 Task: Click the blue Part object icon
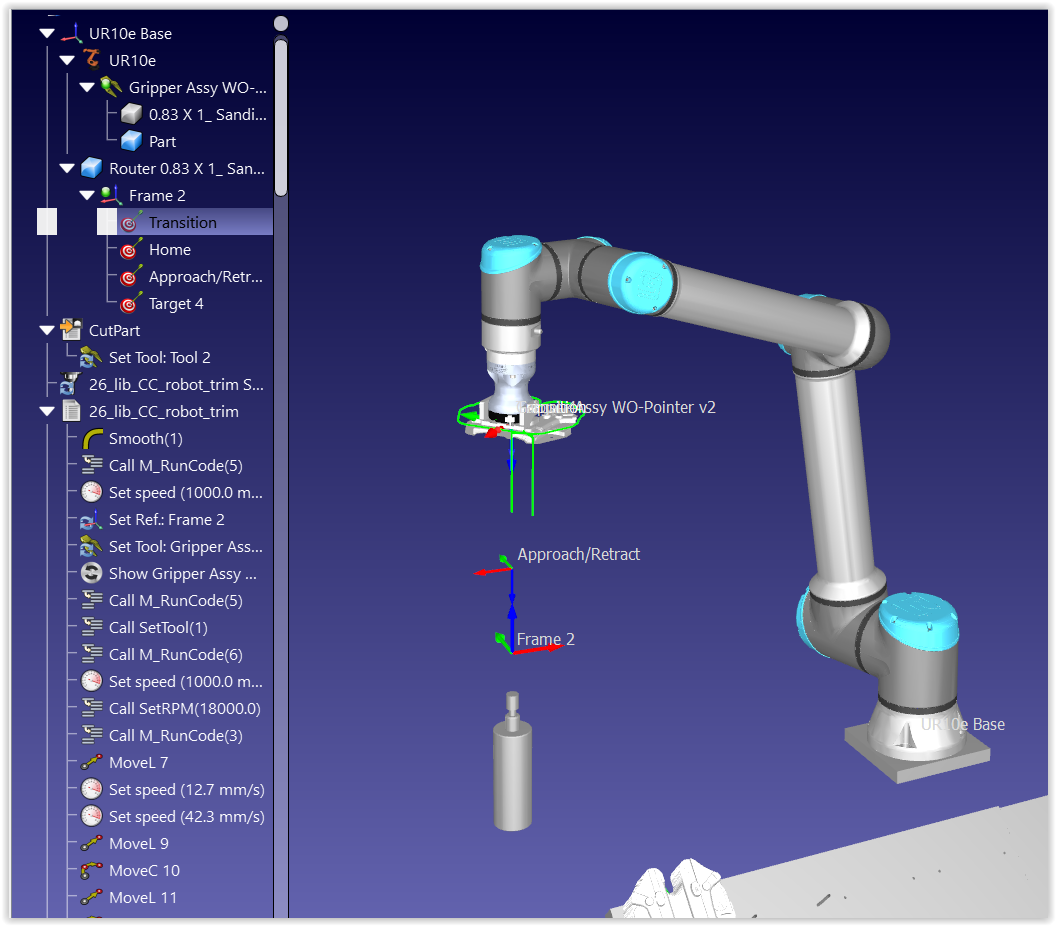[x=131, y=142]
